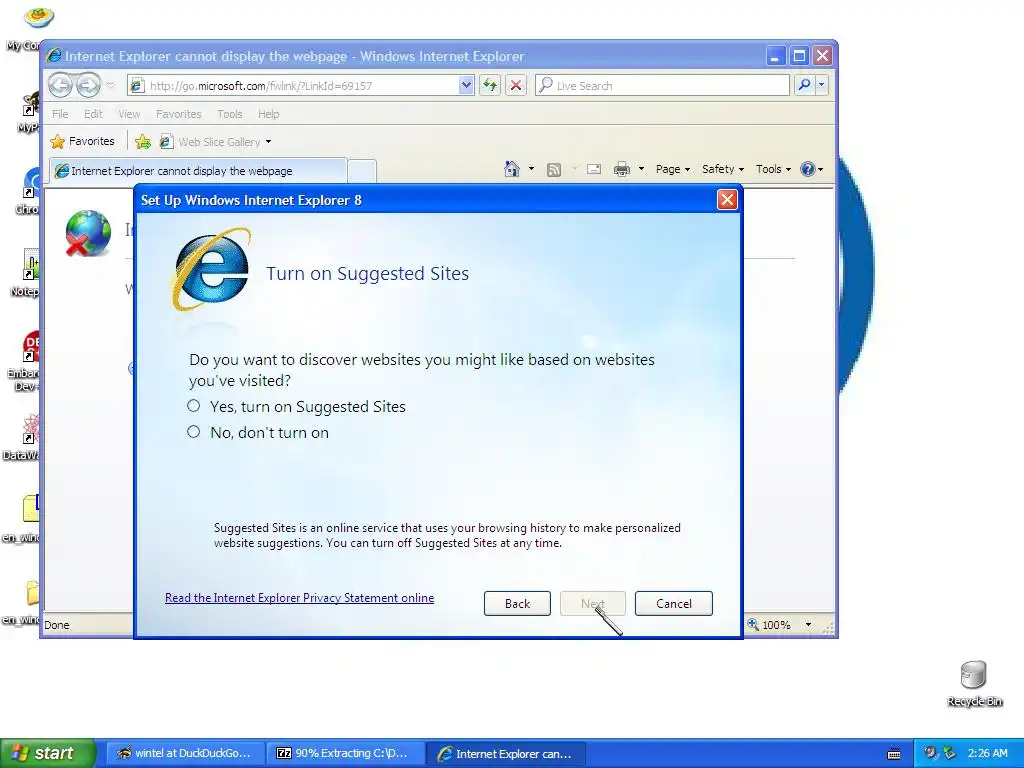The height and width of the screenshot is (768, 1024).
Task: Open the Edit menu
Action: point(93,114)
